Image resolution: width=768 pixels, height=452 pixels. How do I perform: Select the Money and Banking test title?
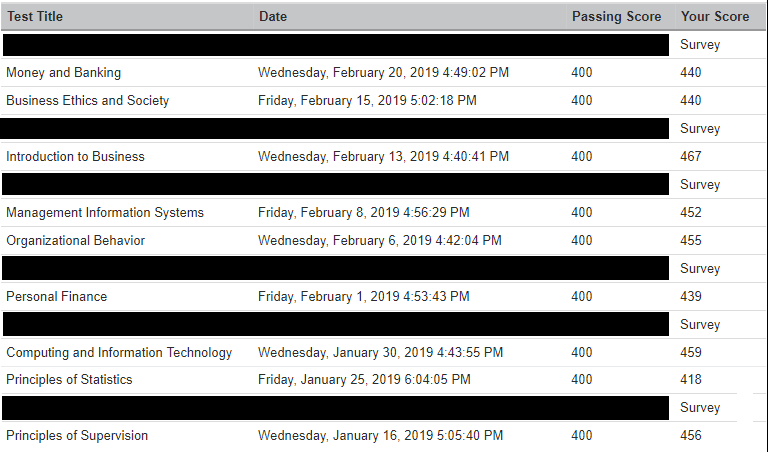[x=63, y=72]
